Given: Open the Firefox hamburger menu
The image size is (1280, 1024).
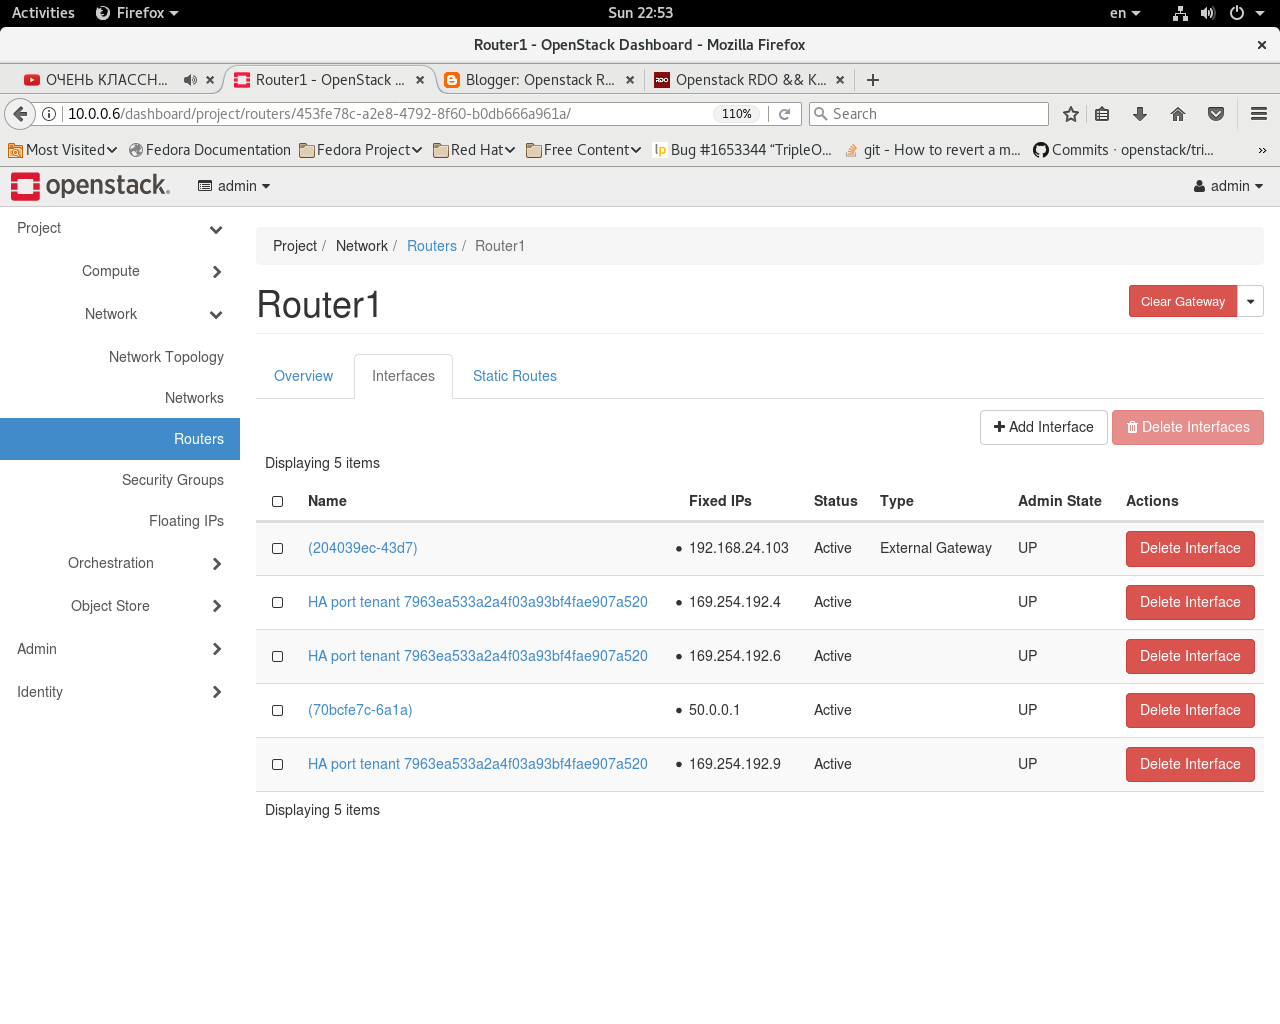Looking at the screenshot, I should pos(1258,114).
